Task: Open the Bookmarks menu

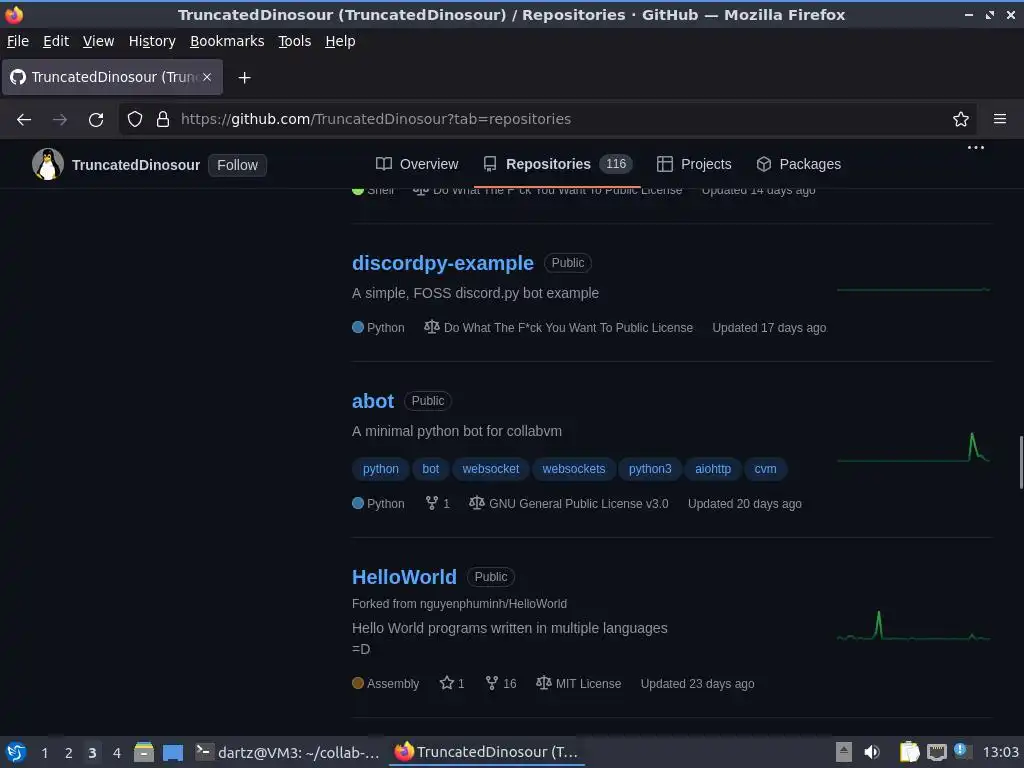Action: coord(227,41)
